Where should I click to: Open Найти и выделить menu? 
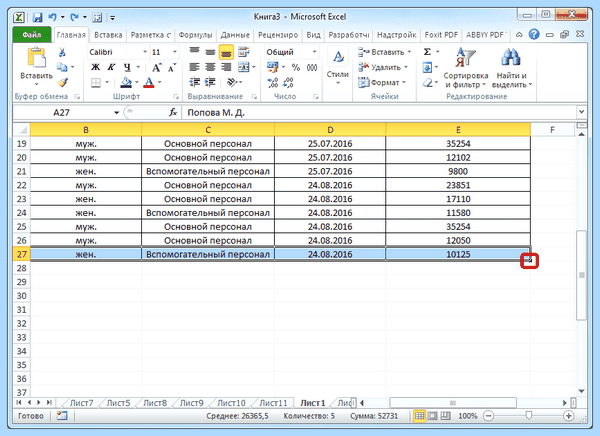(x=512, y=67)
